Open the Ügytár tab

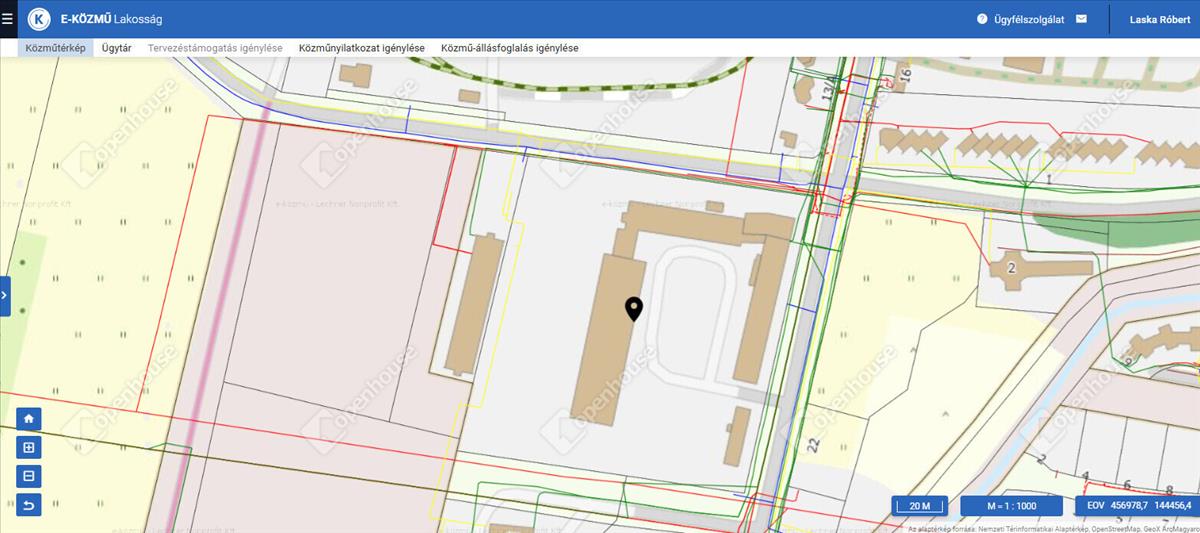pos(116,48)
